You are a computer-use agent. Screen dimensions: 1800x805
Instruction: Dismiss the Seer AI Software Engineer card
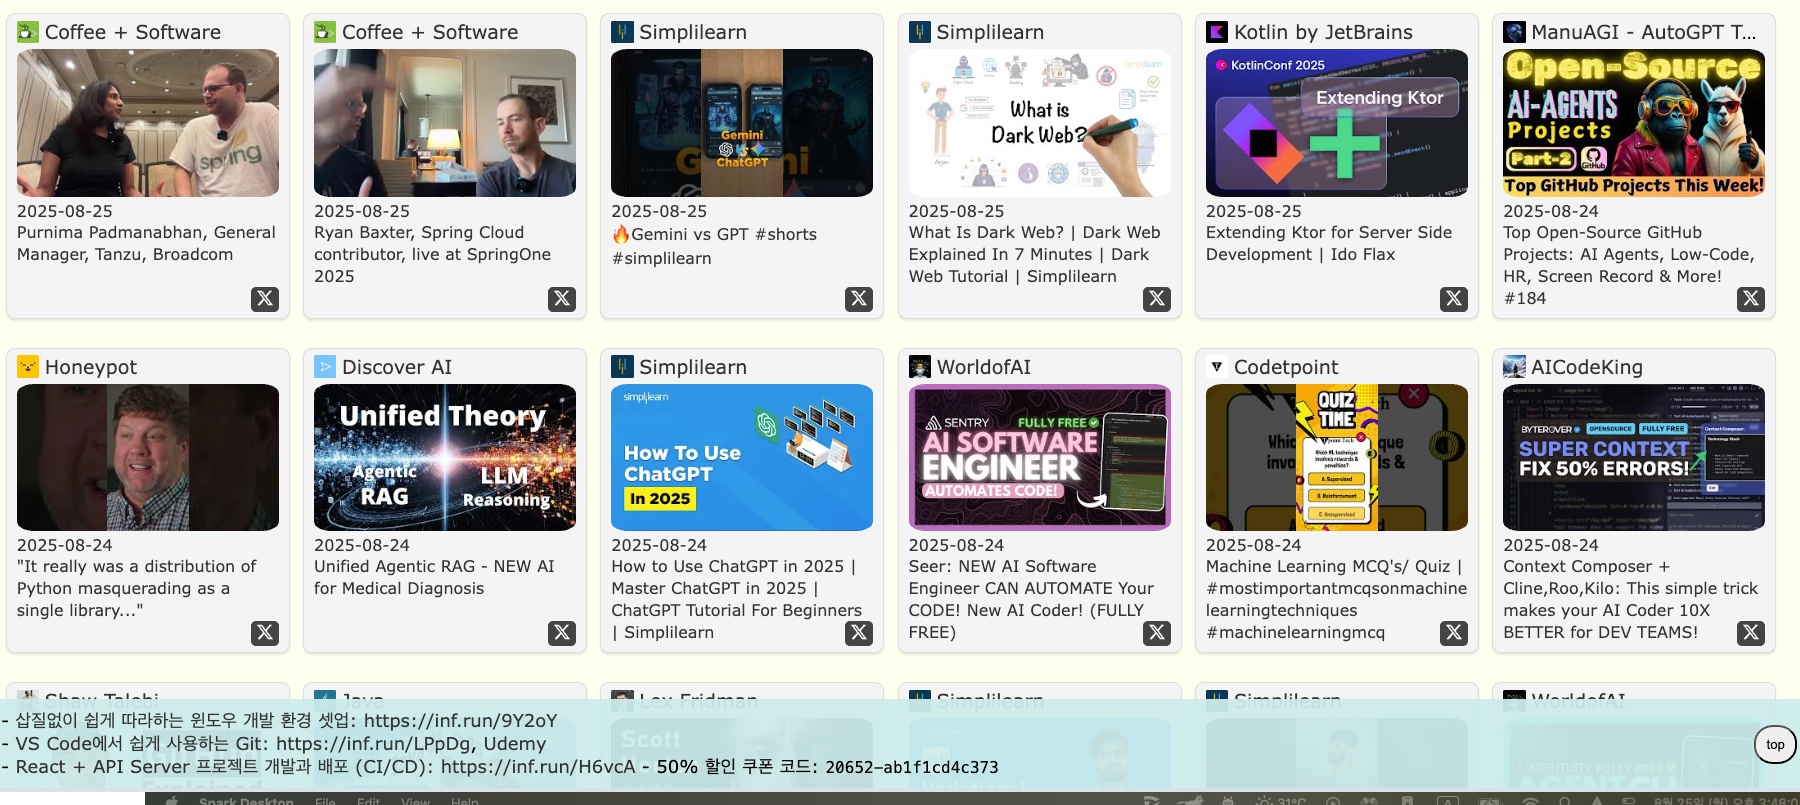click(1157, 632)
